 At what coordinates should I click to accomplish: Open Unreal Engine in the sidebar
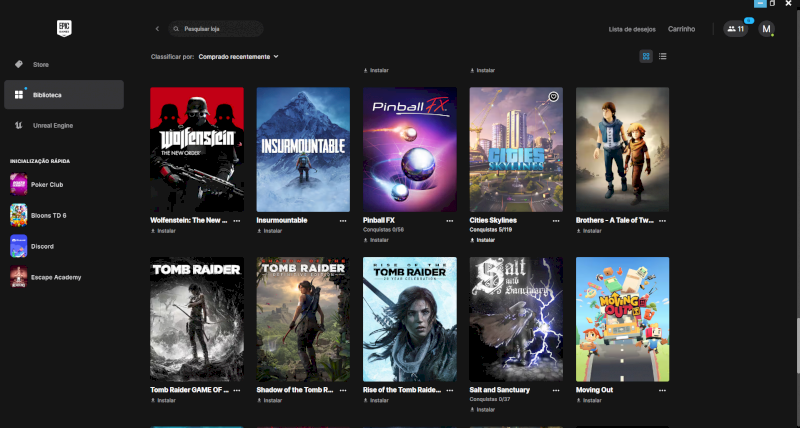52,125
